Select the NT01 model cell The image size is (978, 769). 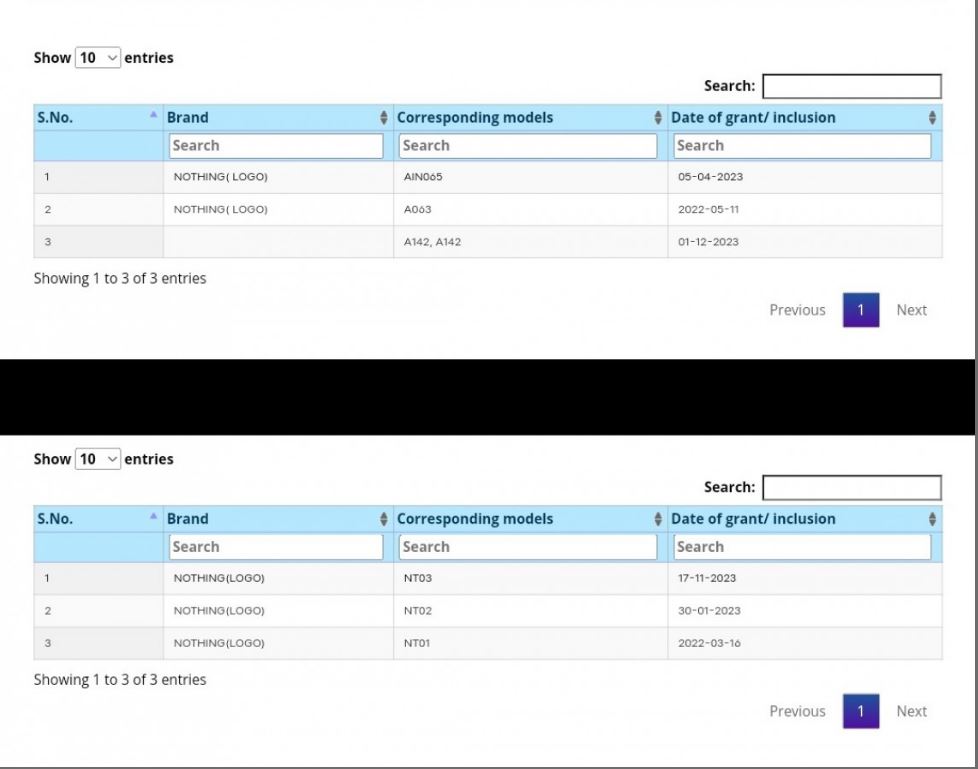(x=530, y=643)
